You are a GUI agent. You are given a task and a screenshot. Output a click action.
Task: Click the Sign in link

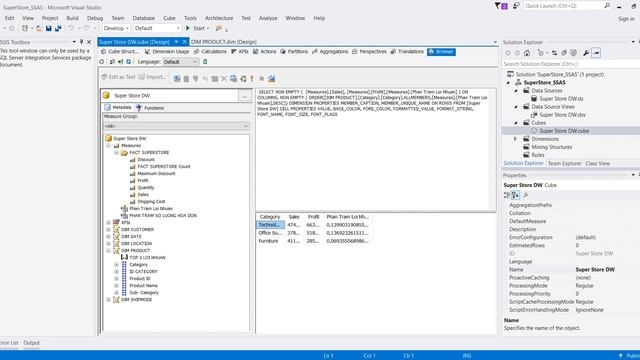[x=626, y=19]
